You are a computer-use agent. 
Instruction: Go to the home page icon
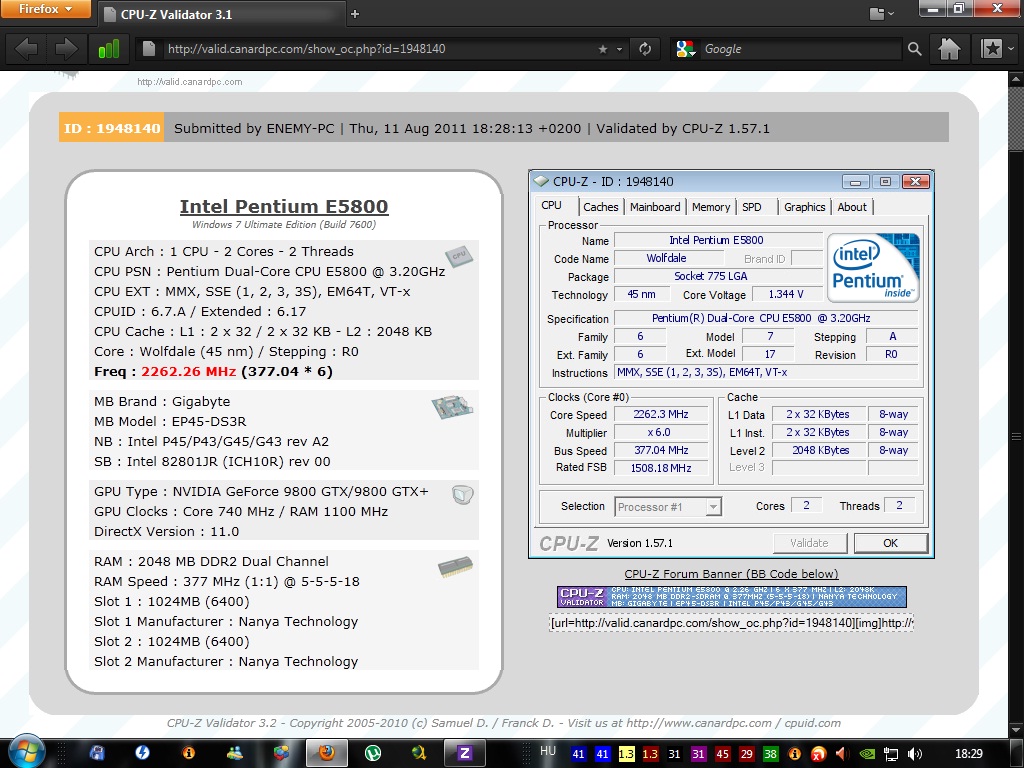pos(949,48)
